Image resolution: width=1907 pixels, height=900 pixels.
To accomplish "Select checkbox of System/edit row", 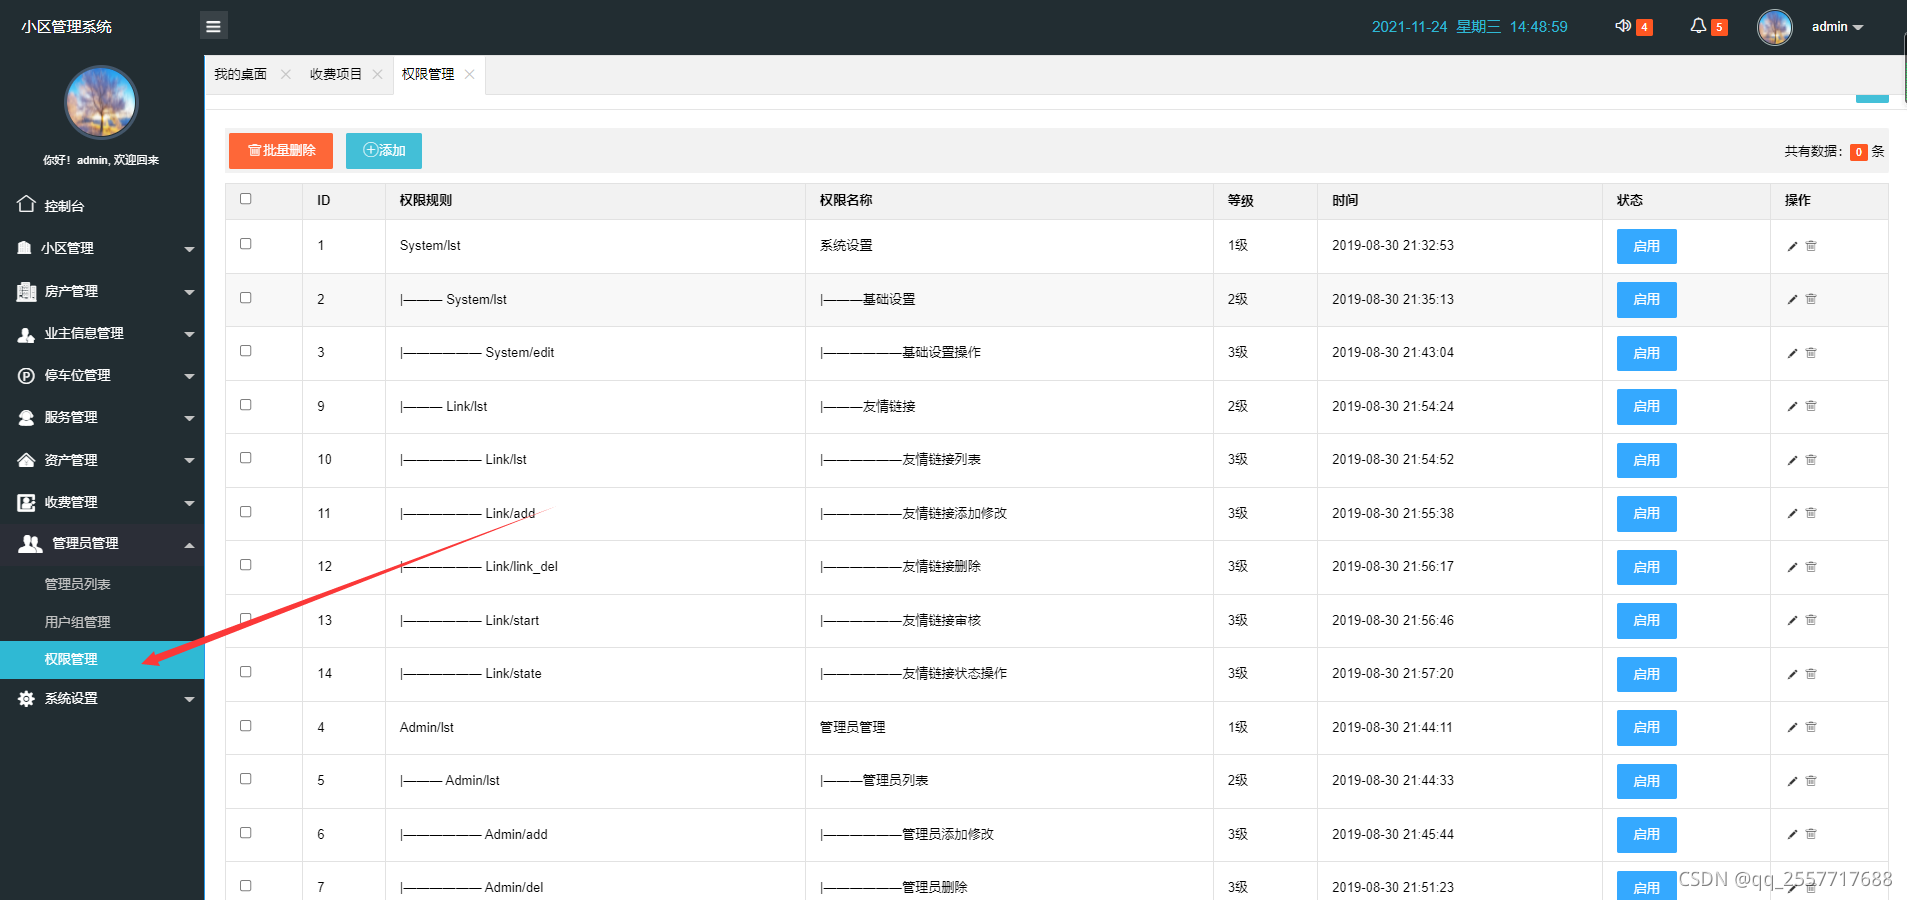I will [x=246, y=351].
